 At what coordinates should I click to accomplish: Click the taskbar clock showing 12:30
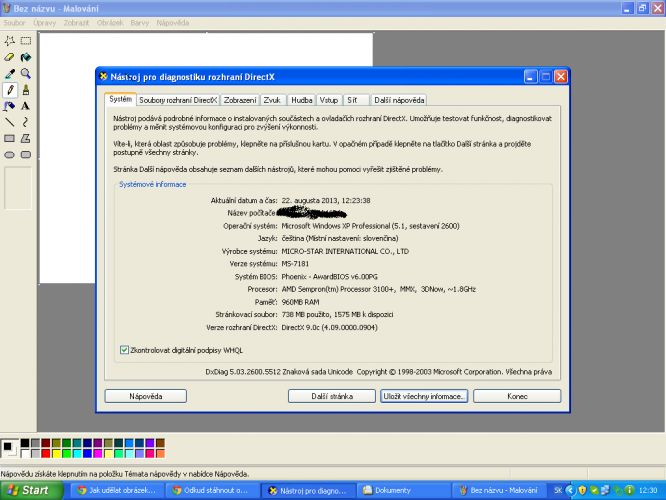click(x=648, y=490)
